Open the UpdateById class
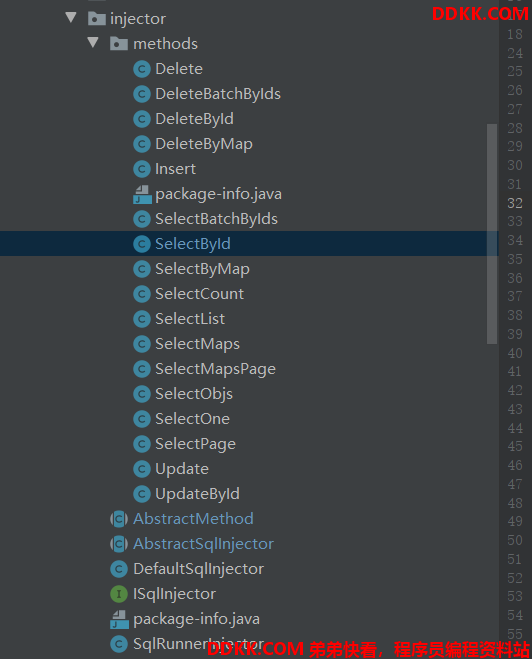Viewport: 532px width, 659px height. [197, 494]
